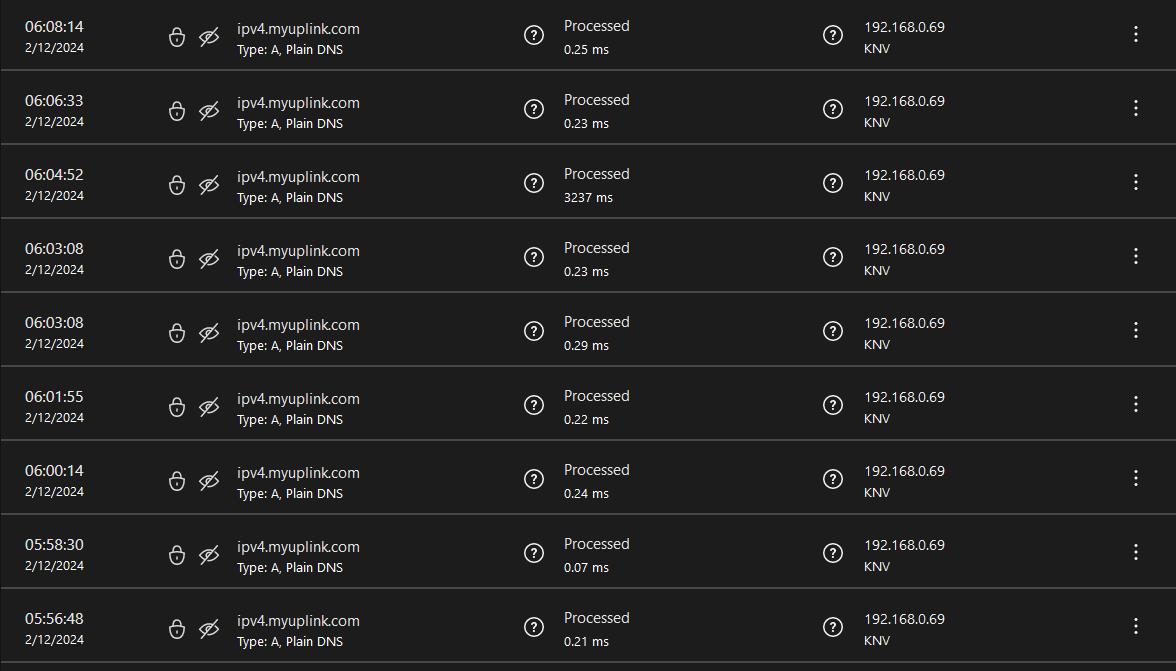The width and height of the screenshot is (1176, 671).
Task: Click the ipv4.myuplink.com domain at 06:06:33
Action: 298,103
